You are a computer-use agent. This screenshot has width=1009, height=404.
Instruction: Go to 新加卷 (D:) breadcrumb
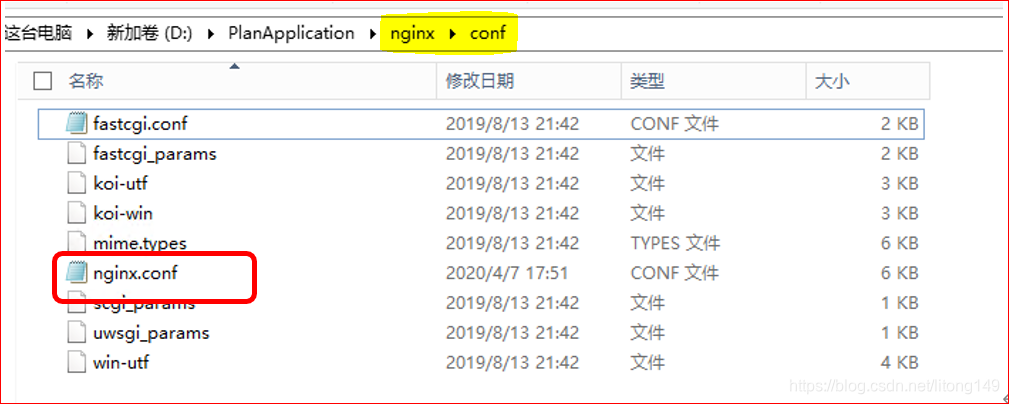click(x=150, y=33)
